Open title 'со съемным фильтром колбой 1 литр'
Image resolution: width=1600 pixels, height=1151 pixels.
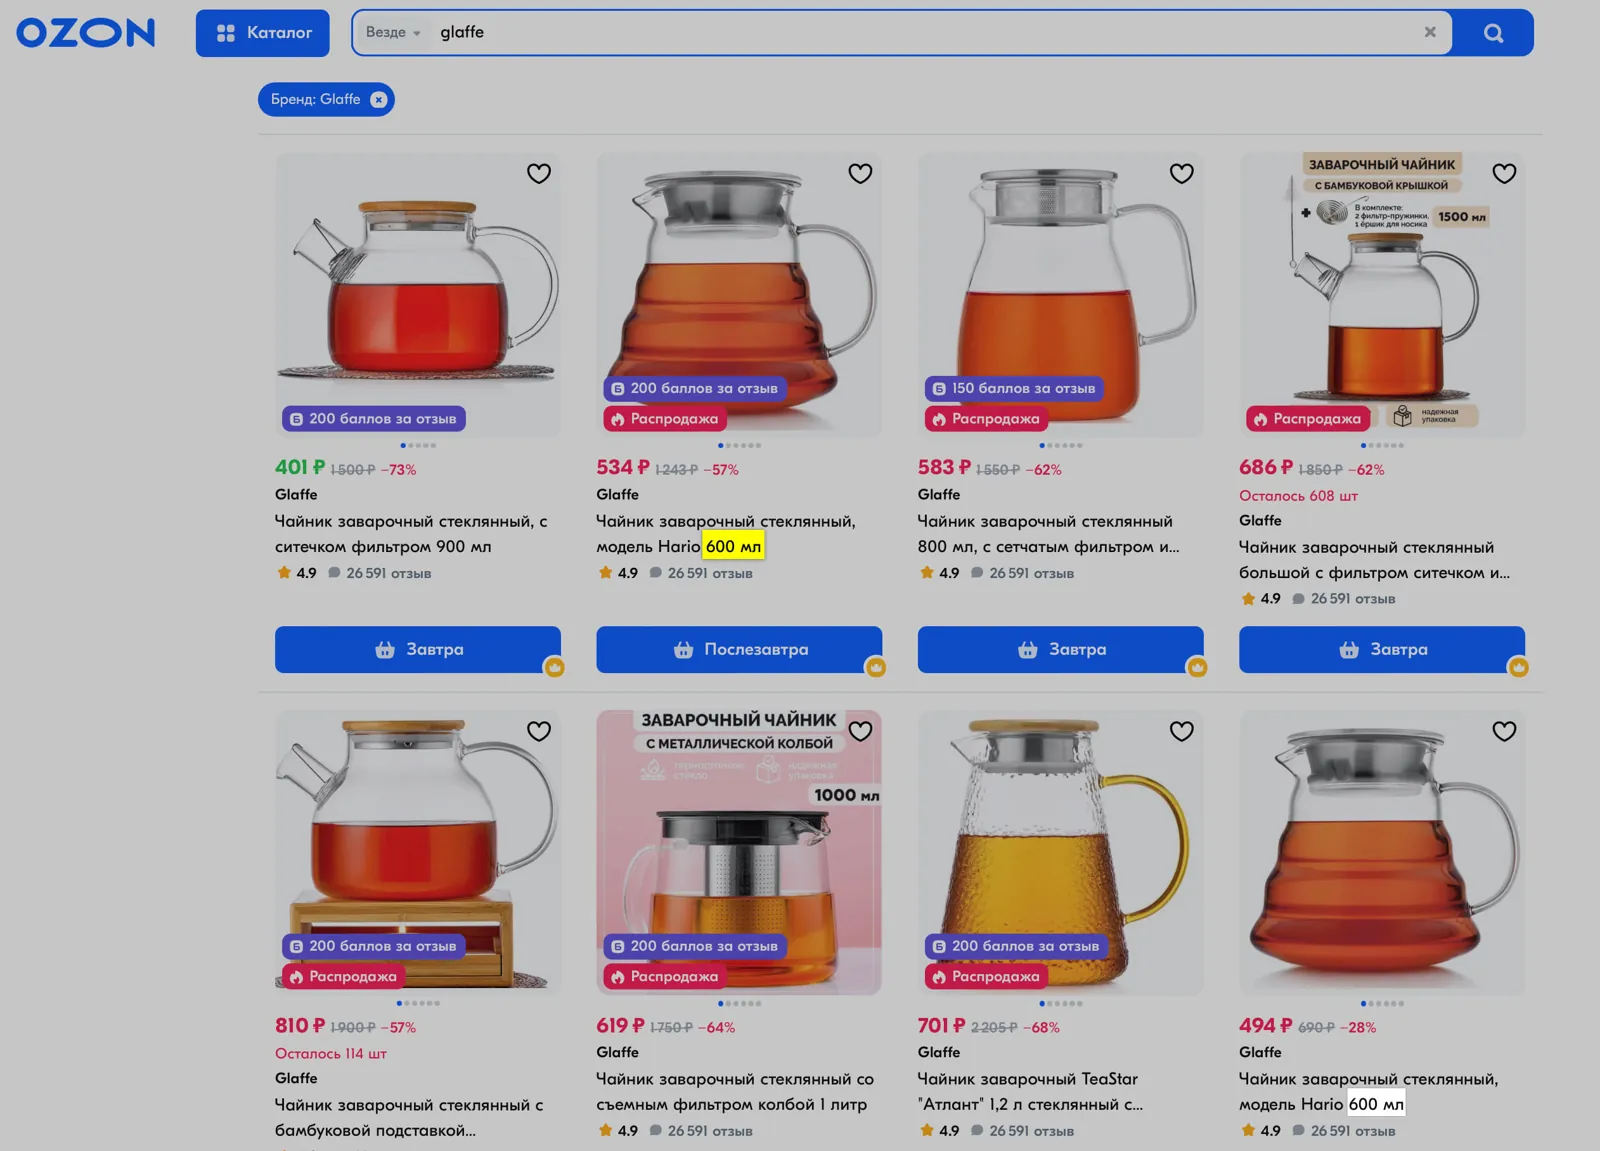pyautogui.click(x=735, y=1092)
